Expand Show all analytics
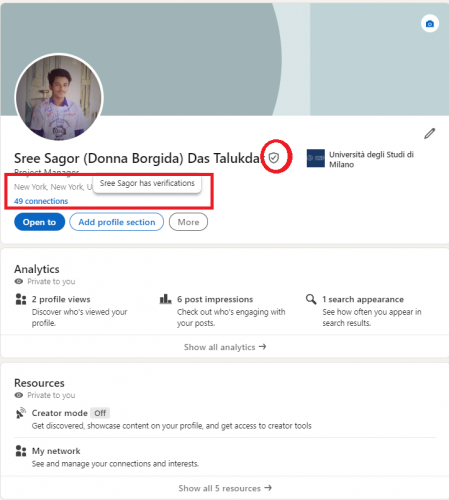Screen dimensions: 449x500 tap(225, 347)
